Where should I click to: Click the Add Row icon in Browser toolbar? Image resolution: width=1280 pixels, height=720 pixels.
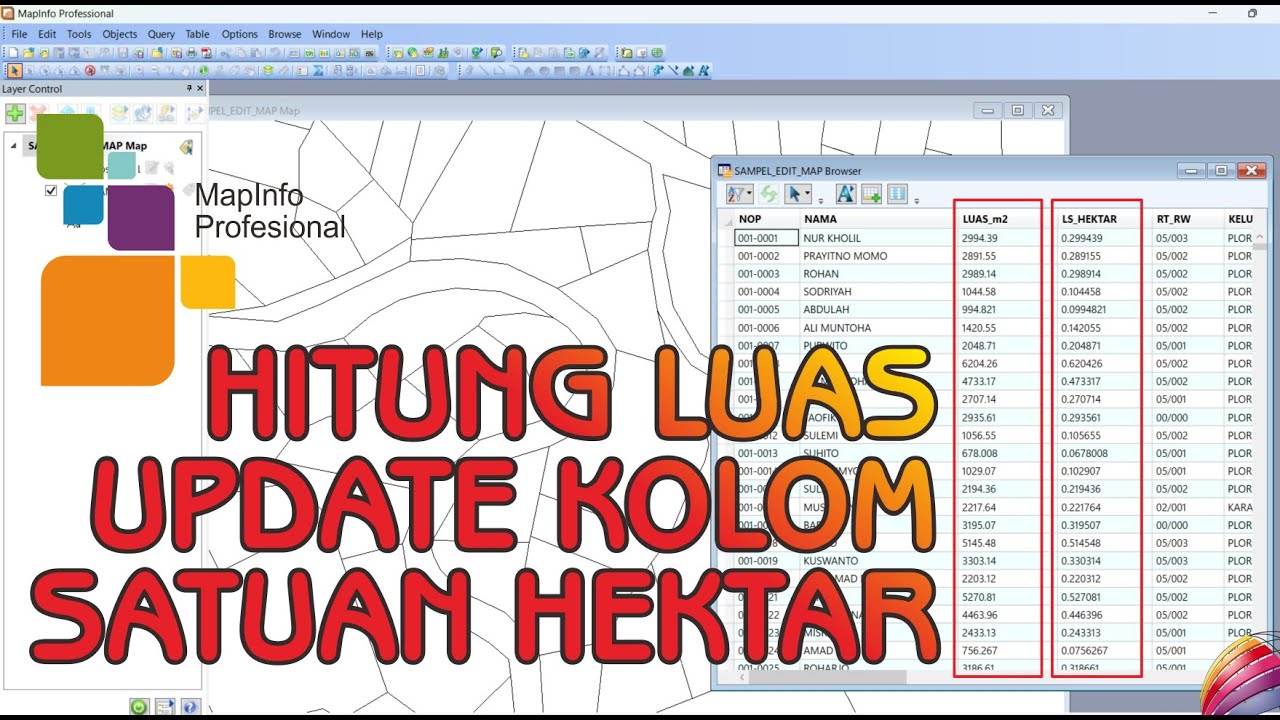(x=871, y=194)
